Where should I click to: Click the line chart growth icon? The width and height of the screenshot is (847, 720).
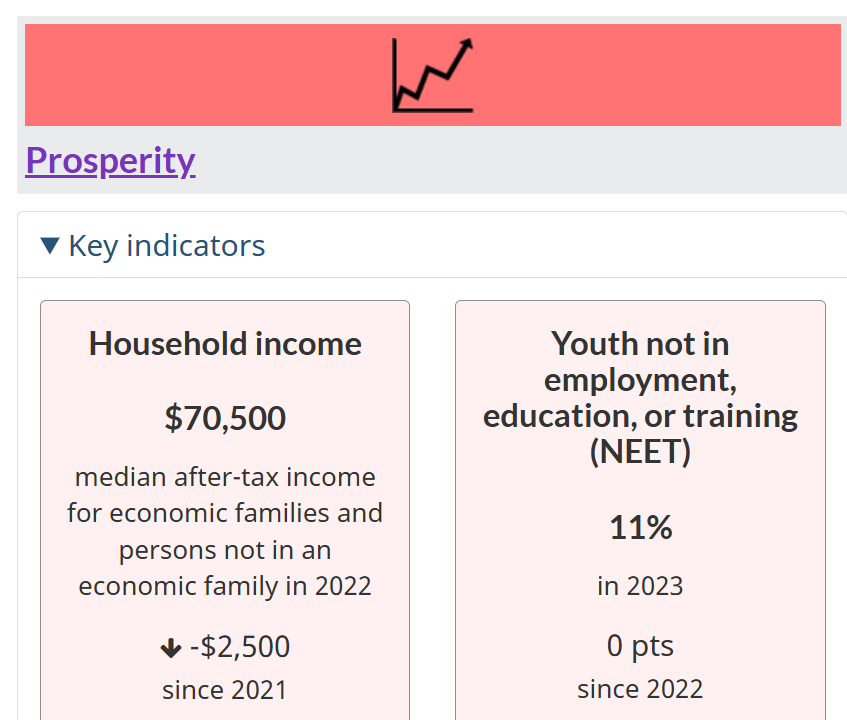pyautogui.click(x=433, y=75)
